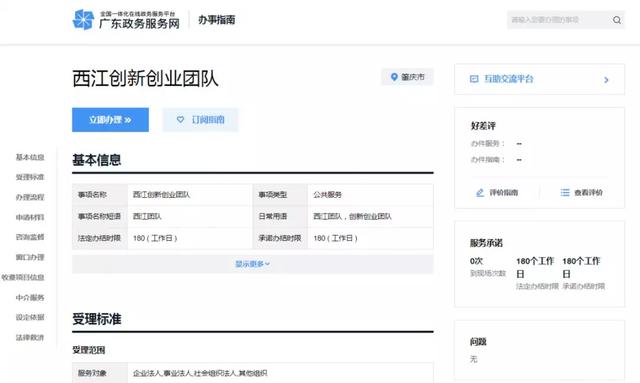The height and width of the screenshot is (383, 640).
Task: Go to 窗口办理 in the side navigation
Action: coord(30,257)
